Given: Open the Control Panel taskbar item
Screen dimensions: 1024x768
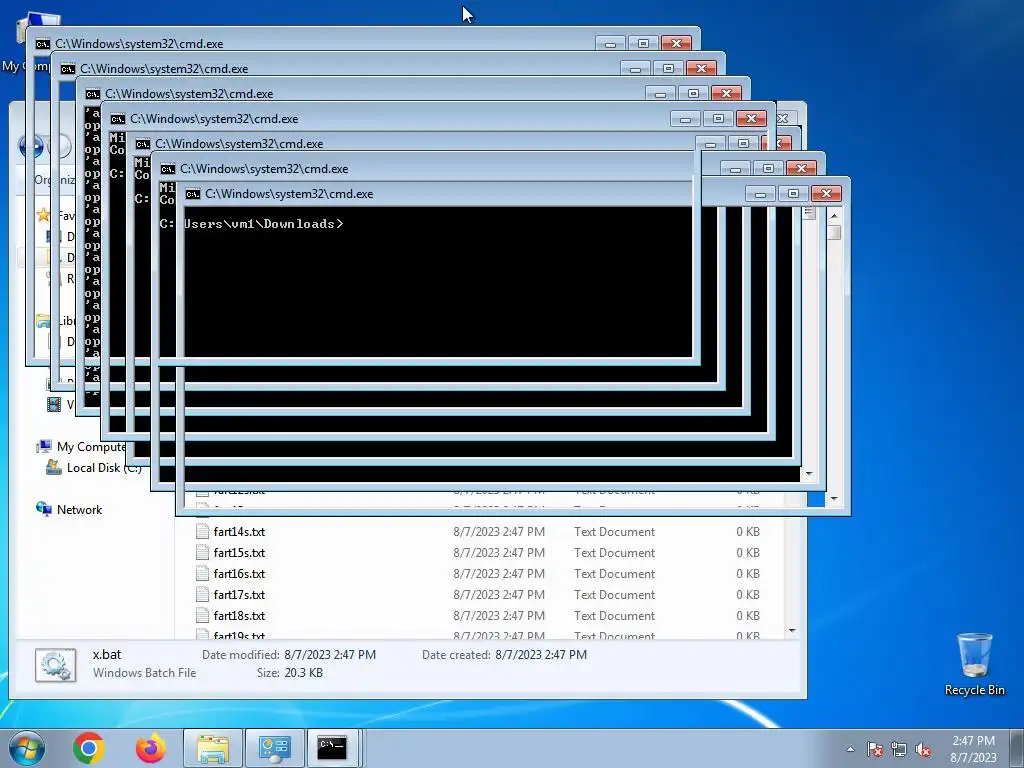Looking at the screenshot, I should click(x=274, y=748).
